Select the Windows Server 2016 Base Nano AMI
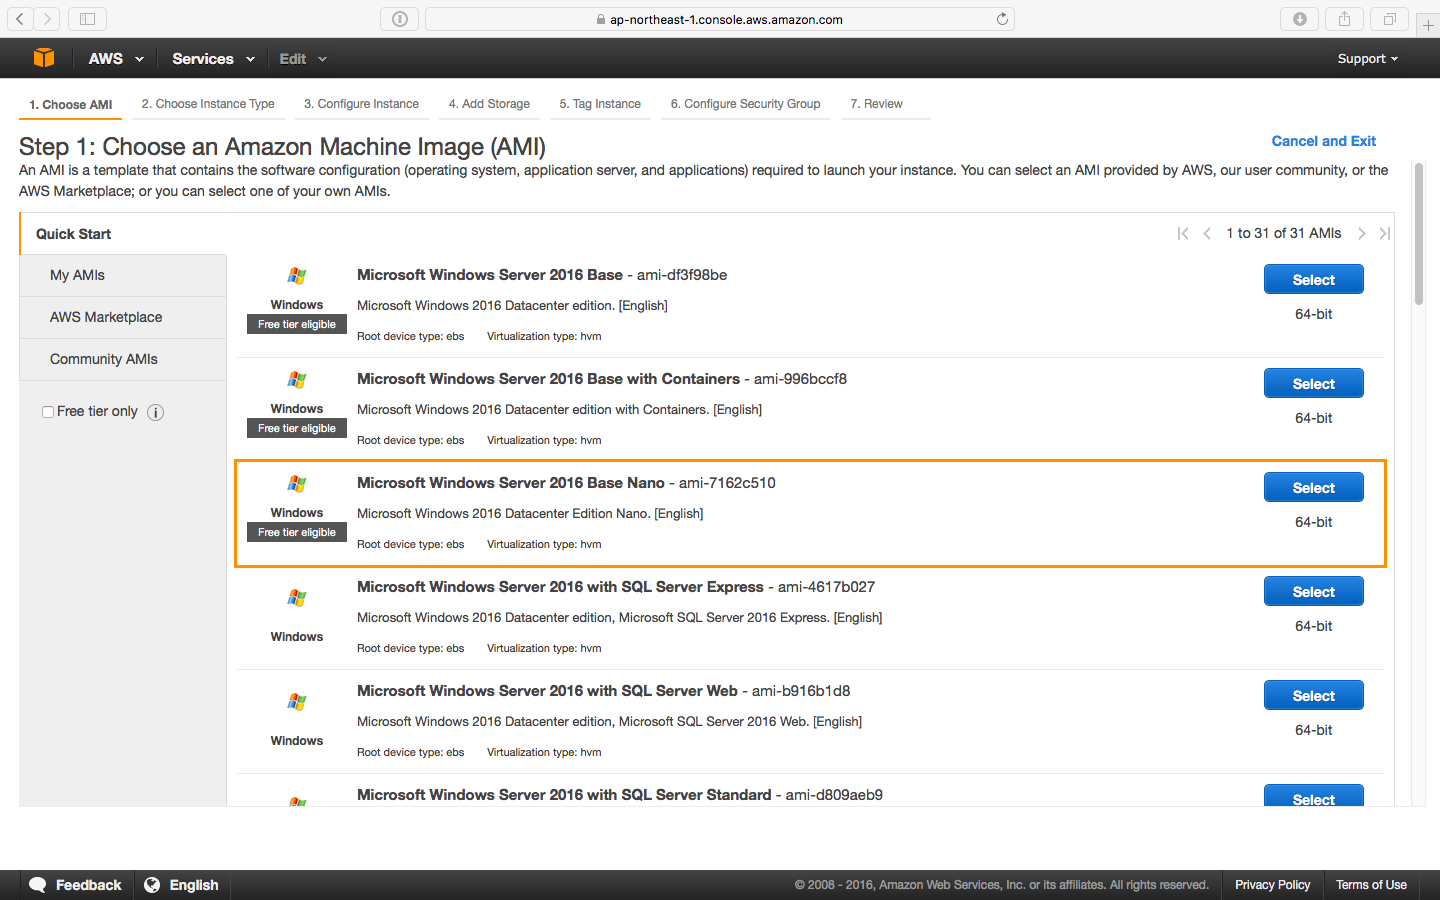Screen dimensions: 1440x900 coord(1313,488)
